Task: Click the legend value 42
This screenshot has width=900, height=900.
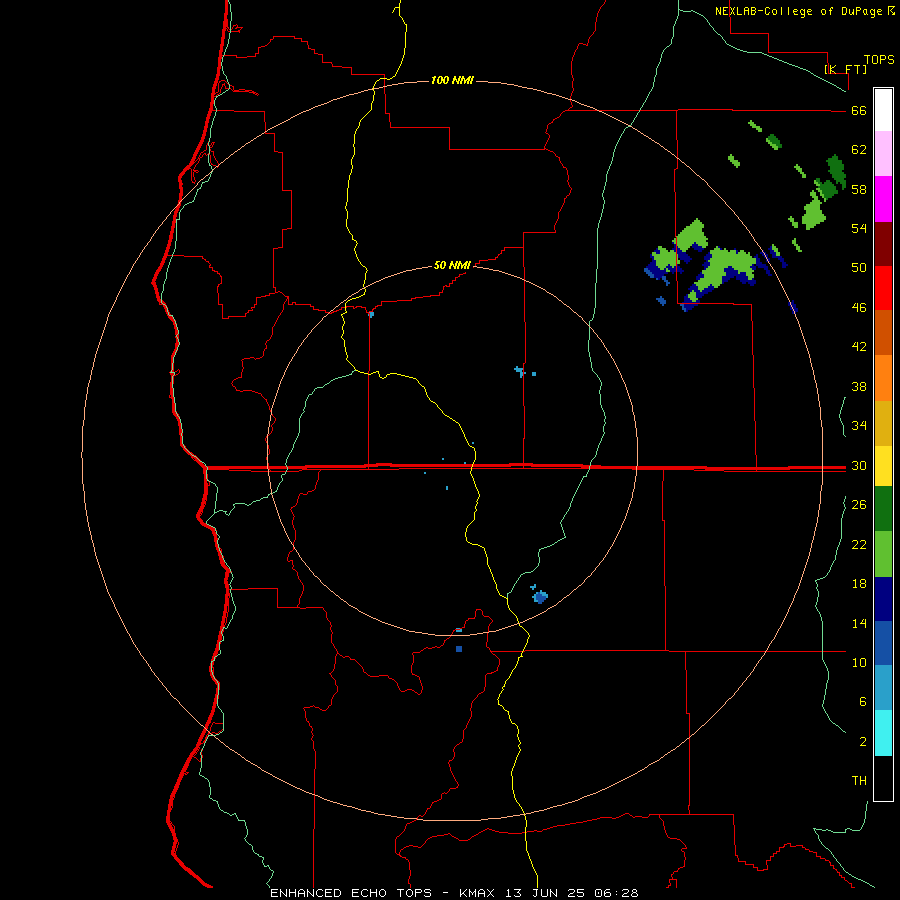Action: [859, 347]
